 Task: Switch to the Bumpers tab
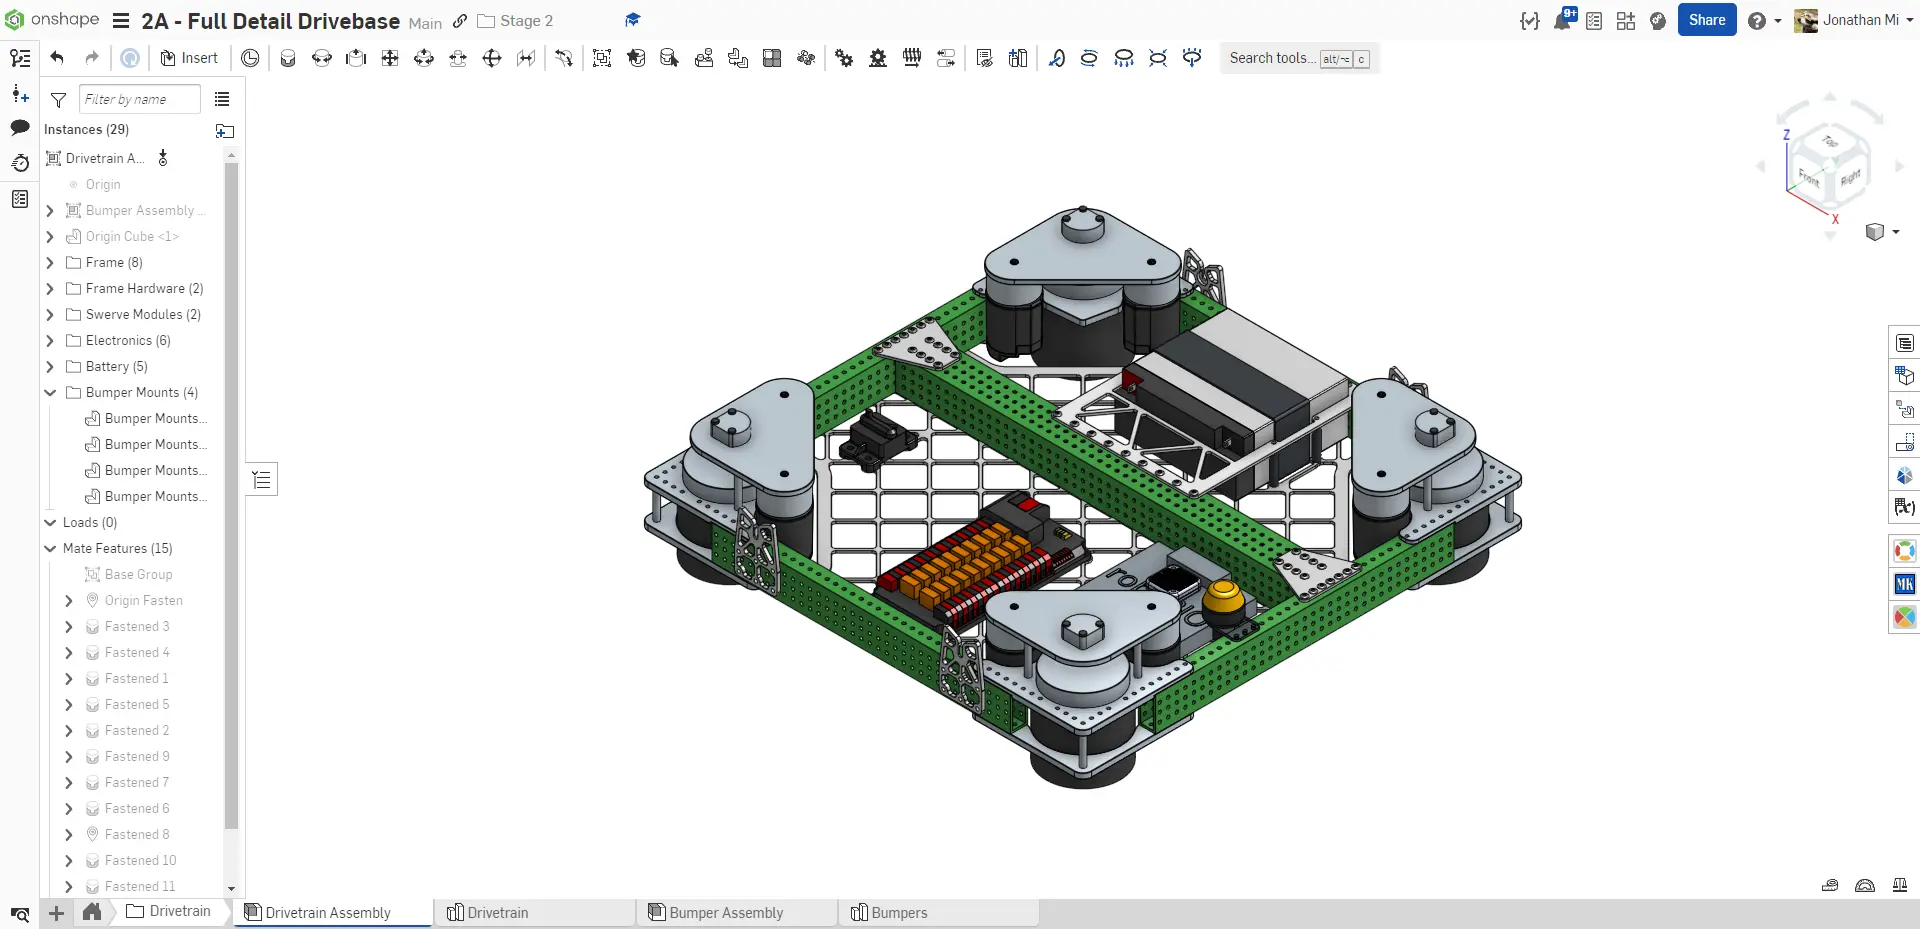pos(898,913)
